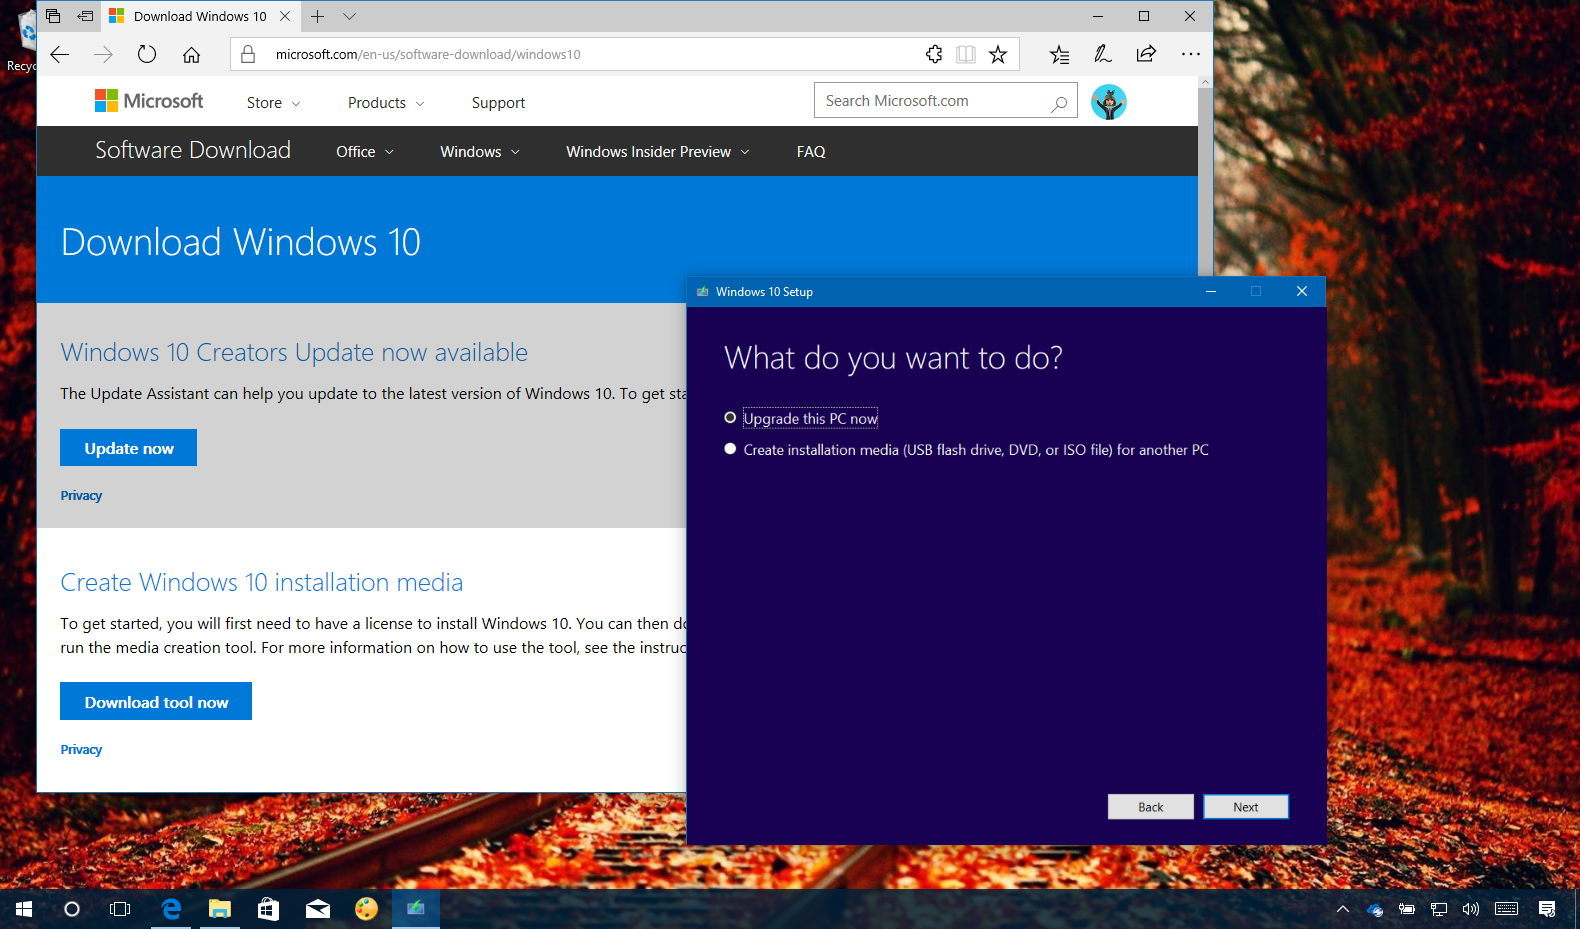Show hidden system tray icons
This screenshot has height=929, width=1580.
(1343, 909)
